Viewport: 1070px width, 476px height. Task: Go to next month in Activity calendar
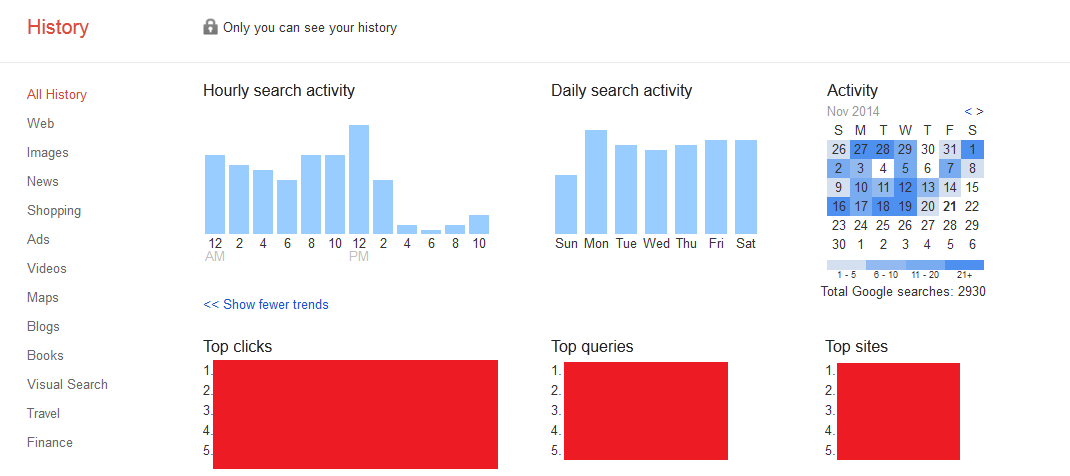[979, 111]
